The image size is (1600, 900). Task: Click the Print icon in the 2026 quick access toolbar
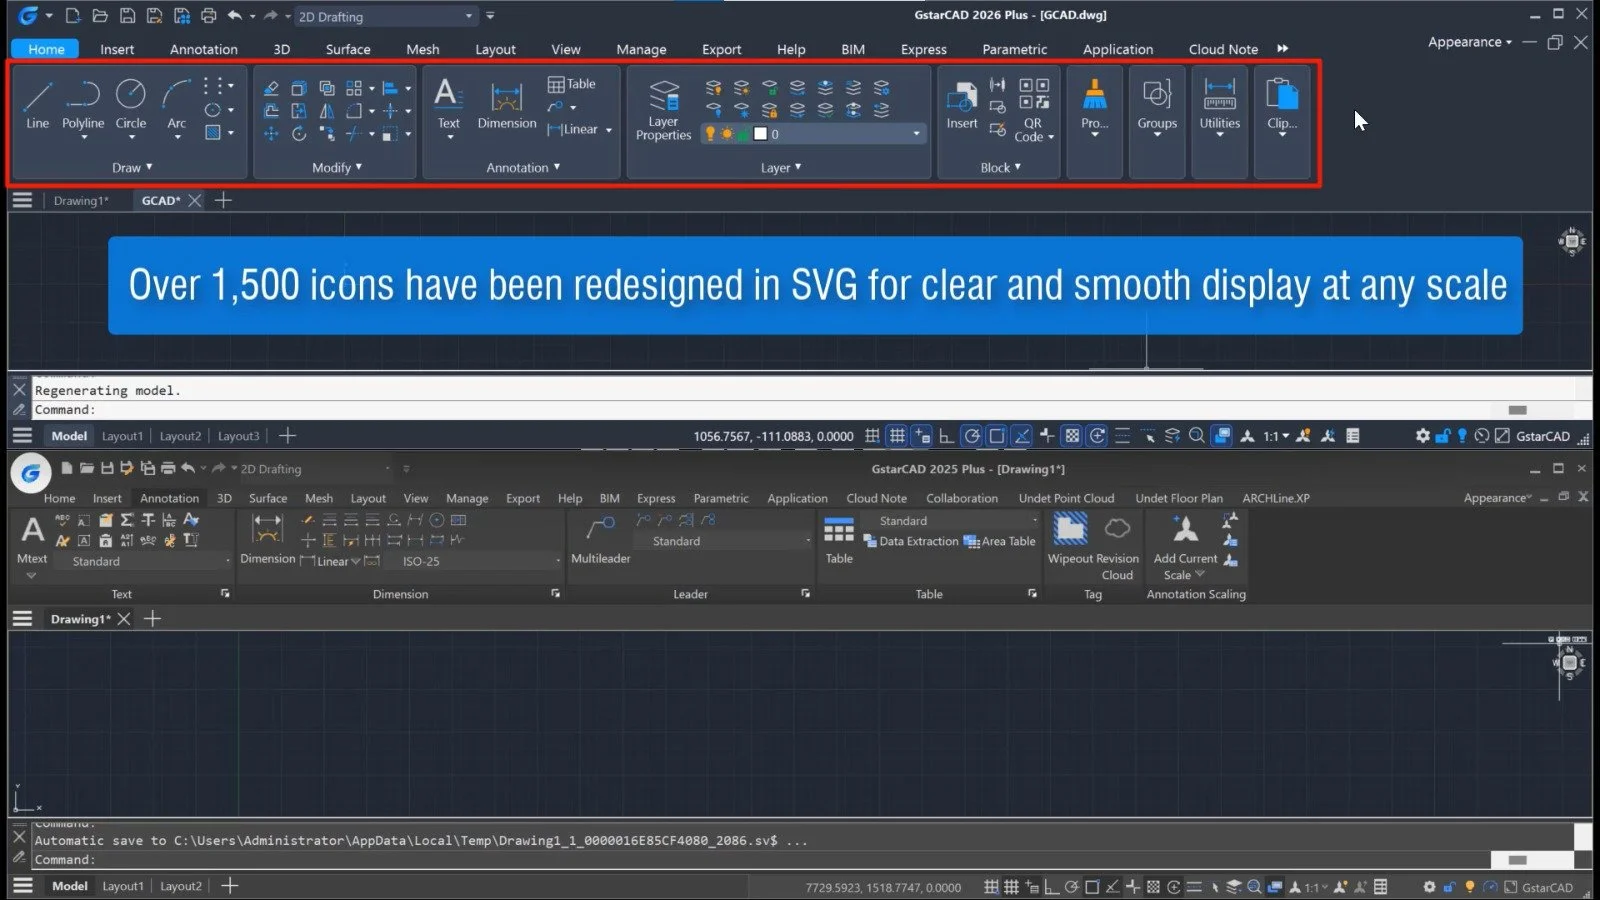(x=208, y=16)
